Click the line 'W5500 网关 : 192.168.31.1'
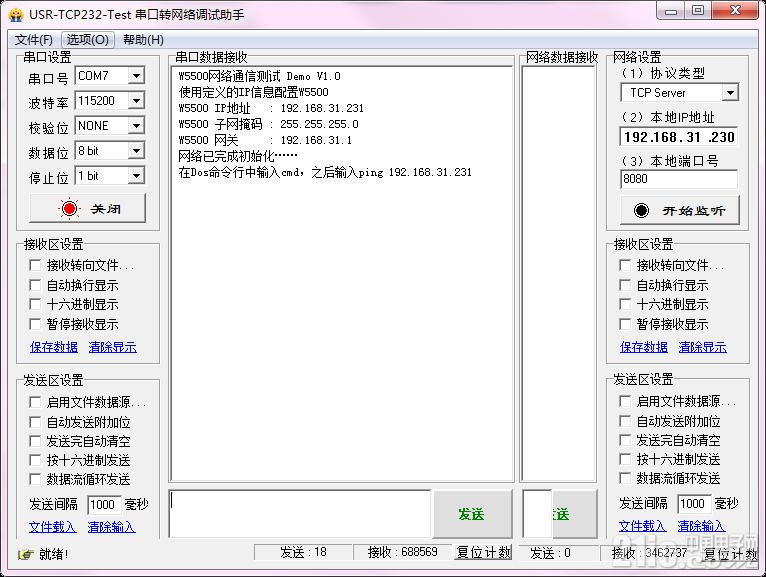This screenshot has width=766, height=577. [x=265, y=140]
